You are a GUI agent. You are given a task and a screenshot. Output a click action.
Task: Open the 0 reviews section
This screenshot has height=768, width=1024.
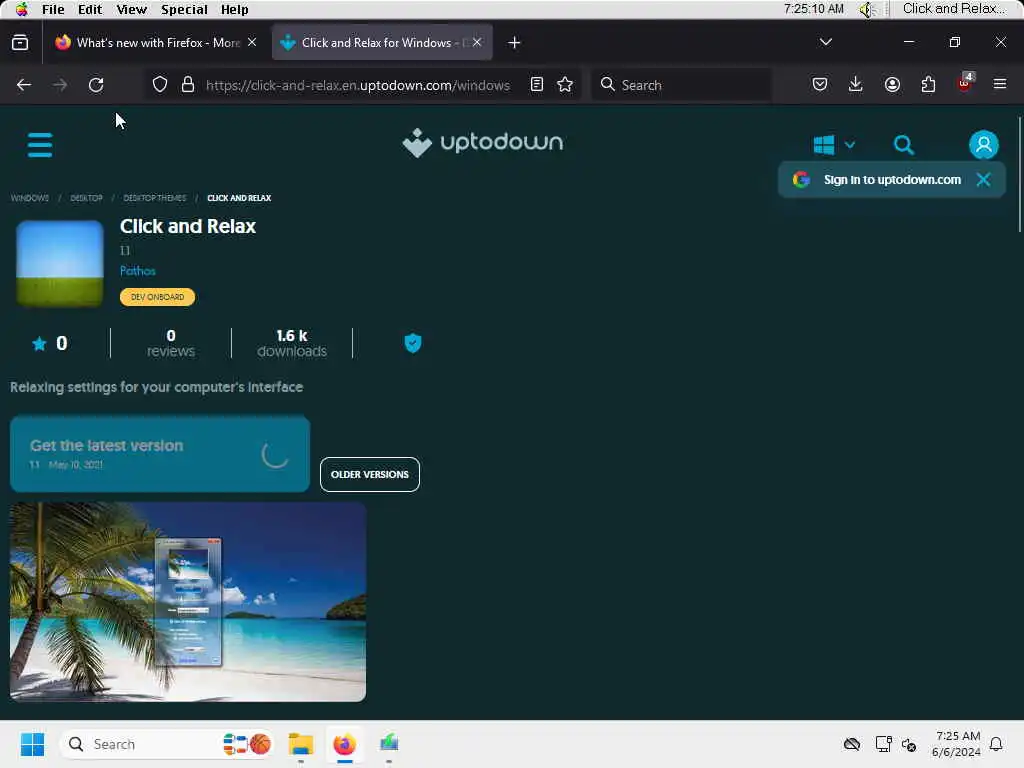(170, 343)
